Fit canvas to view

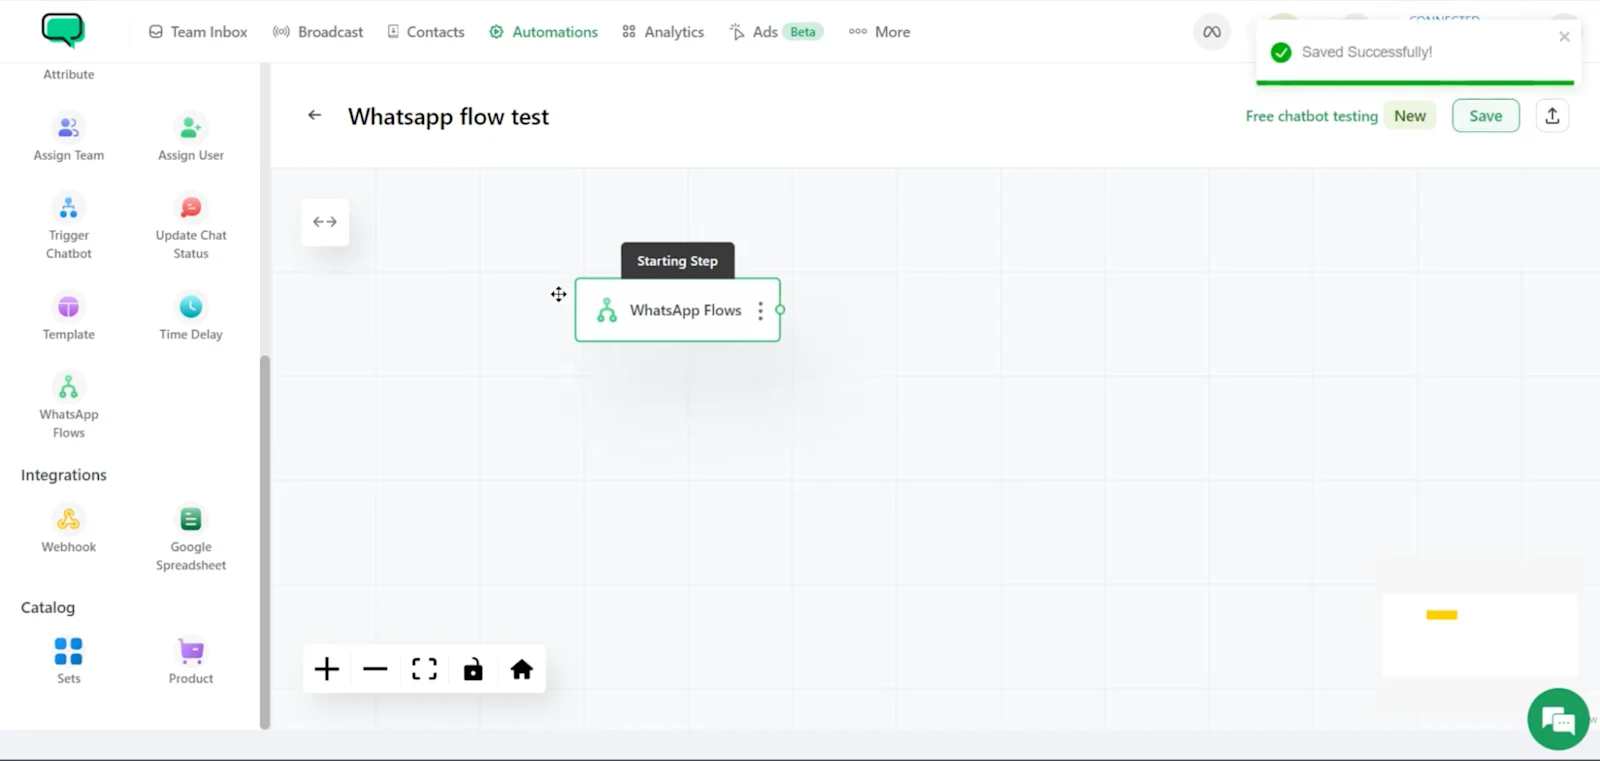click(424, 669)
